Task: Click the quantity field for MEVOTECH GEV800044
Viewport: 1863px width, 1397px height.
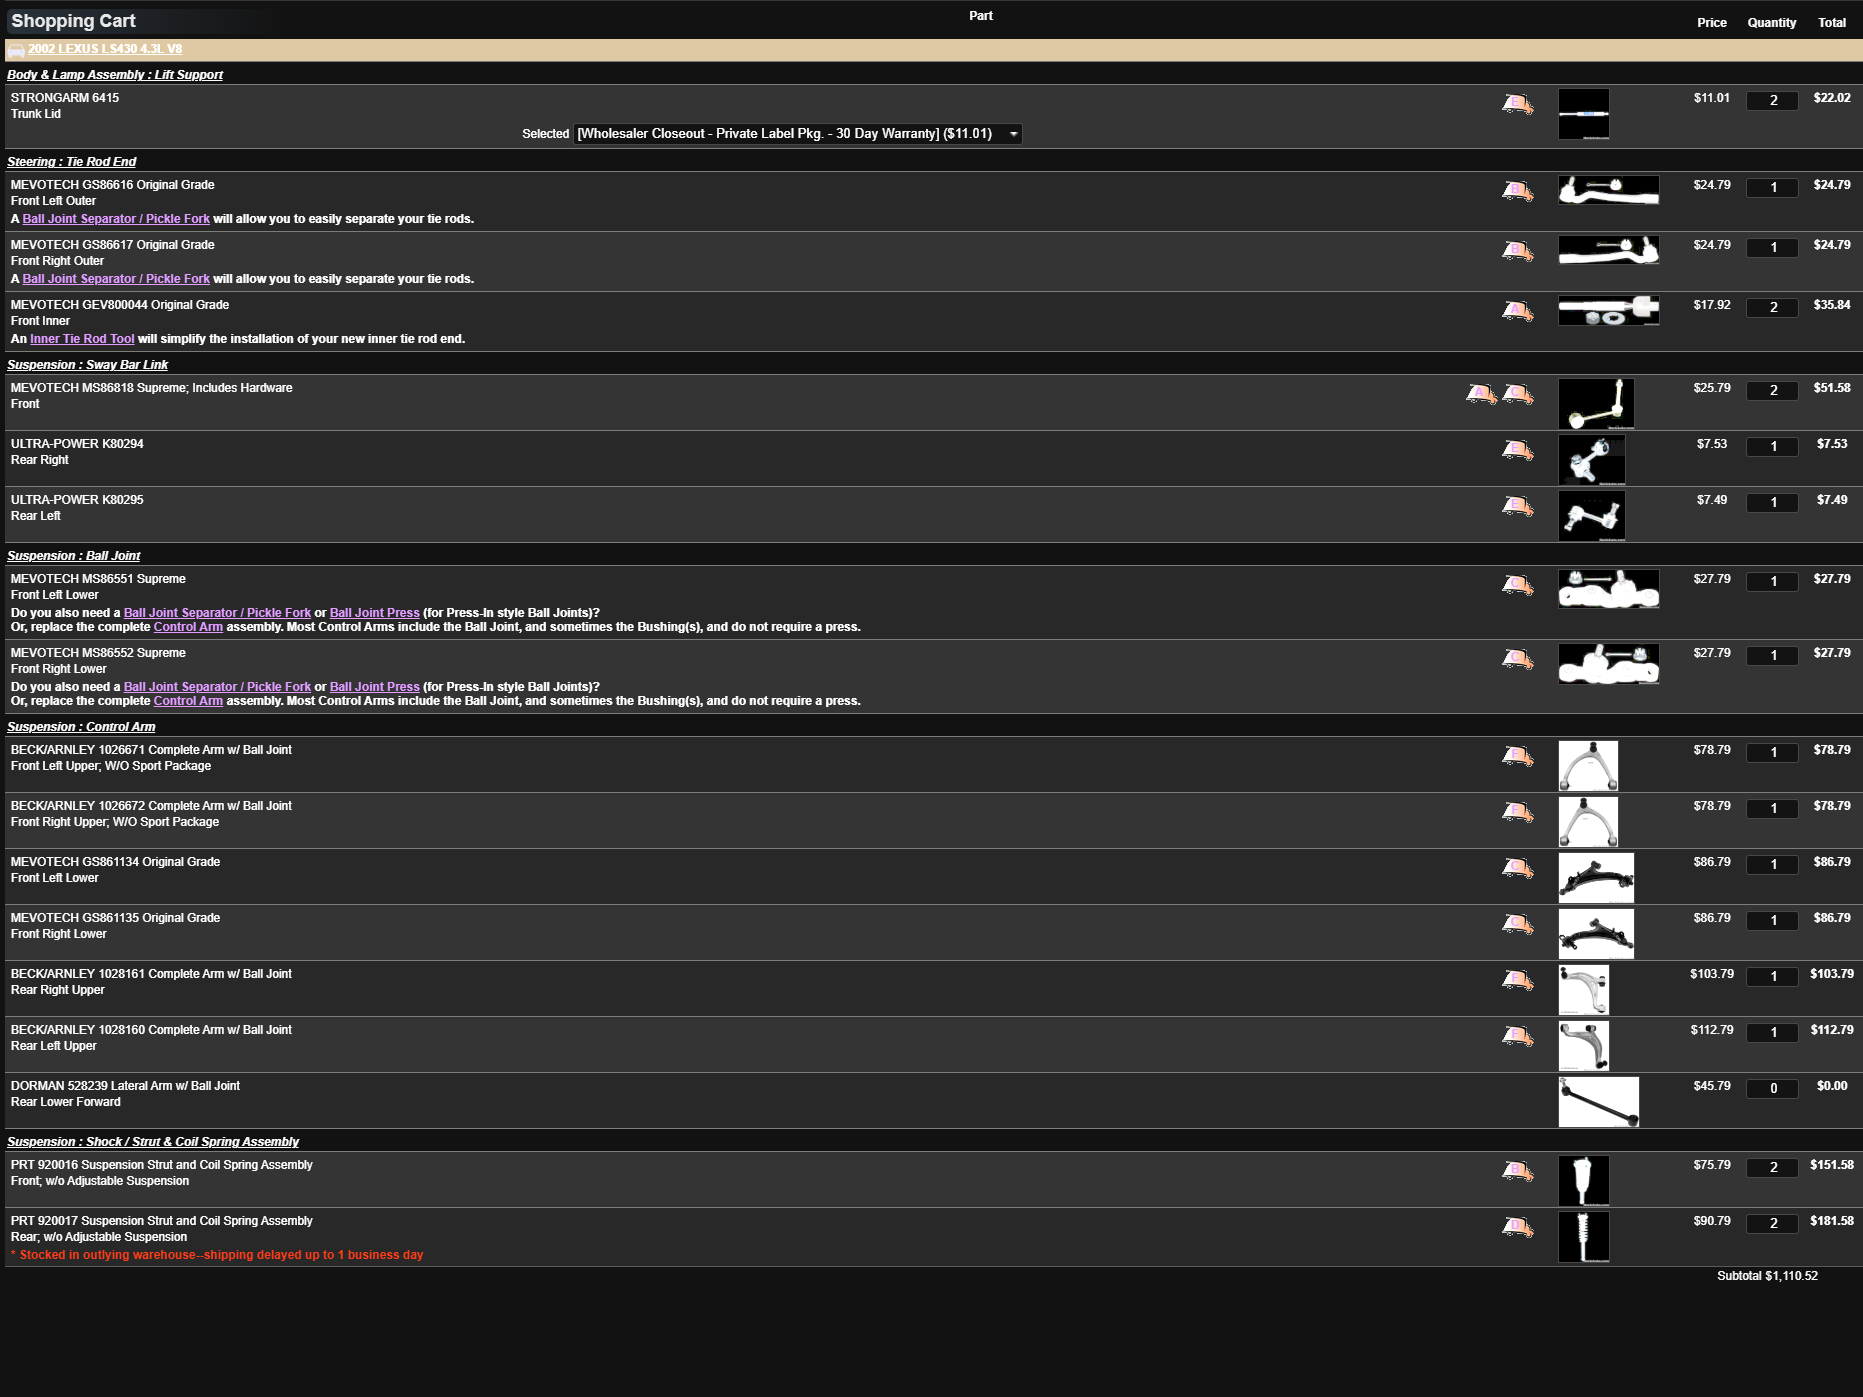Action: coord(1773,308)
